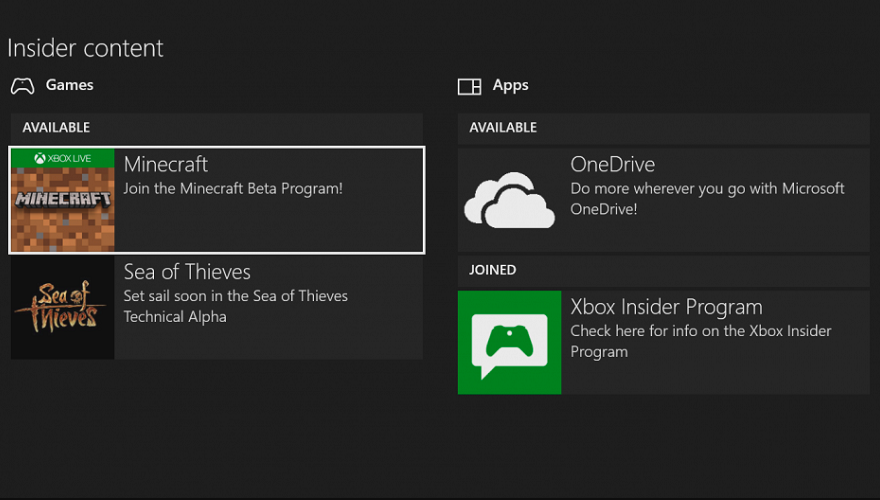Screen dimensions: 880x500
Task: Click the Games section heading
Action: pyautogui.click(x=70, y=85)
